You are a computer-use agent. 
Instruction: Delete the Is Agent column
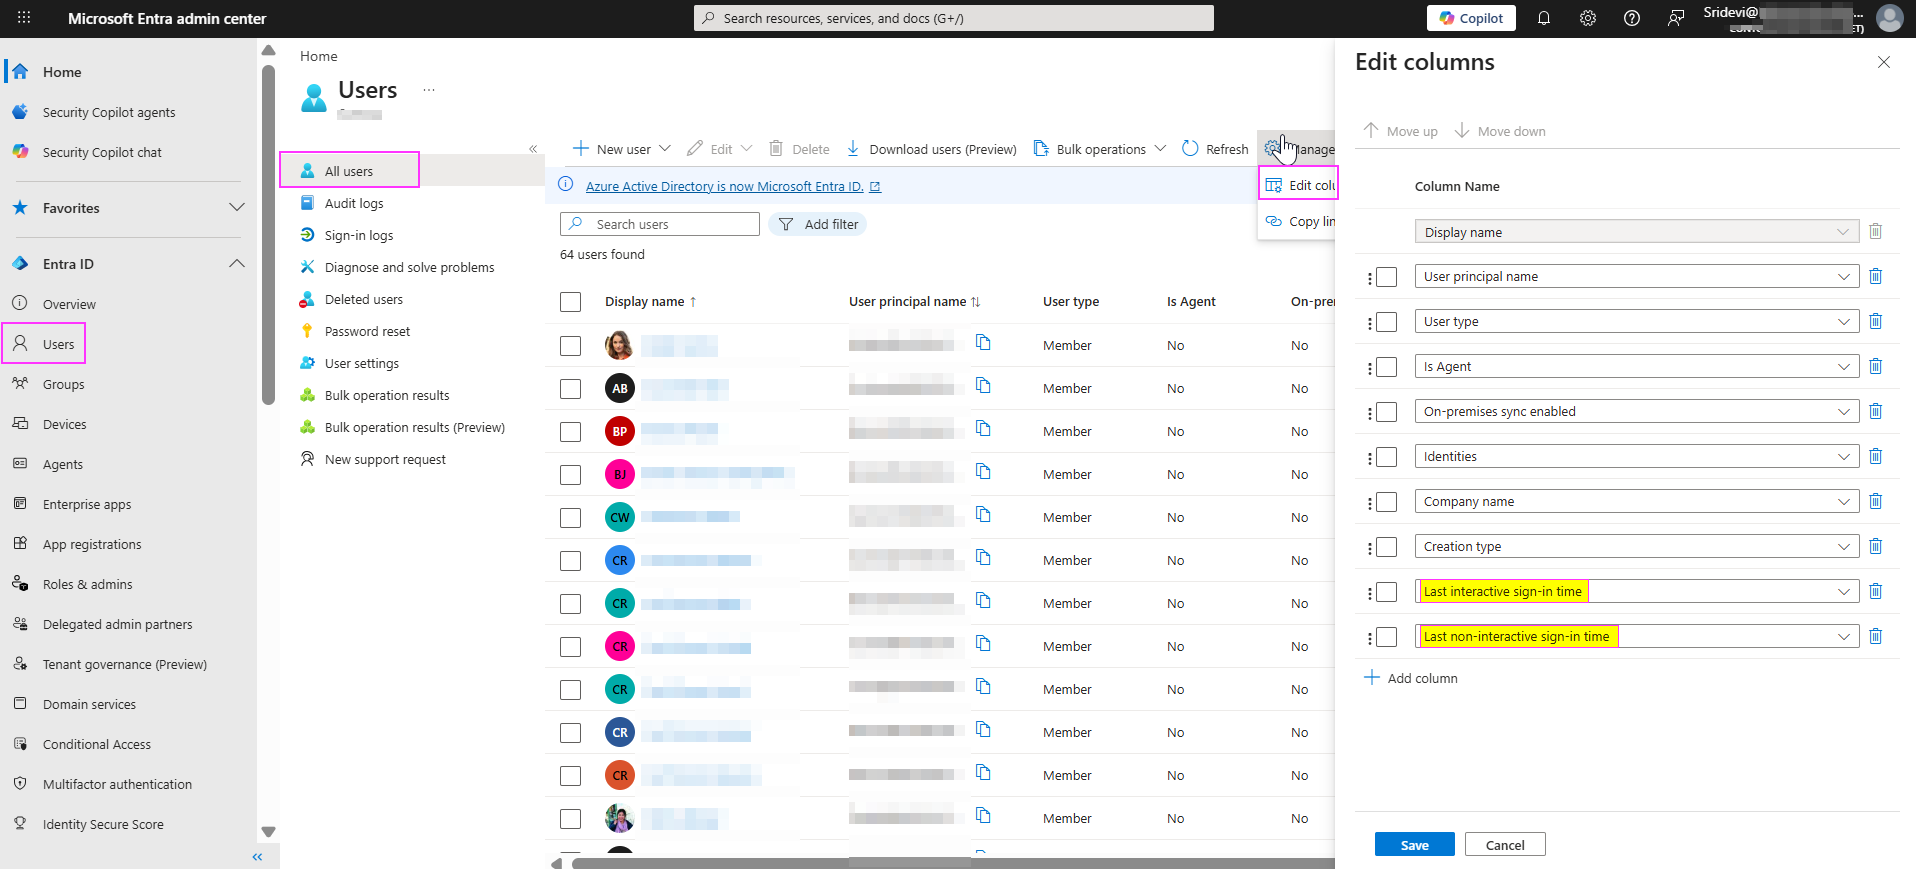[1876, 366]
